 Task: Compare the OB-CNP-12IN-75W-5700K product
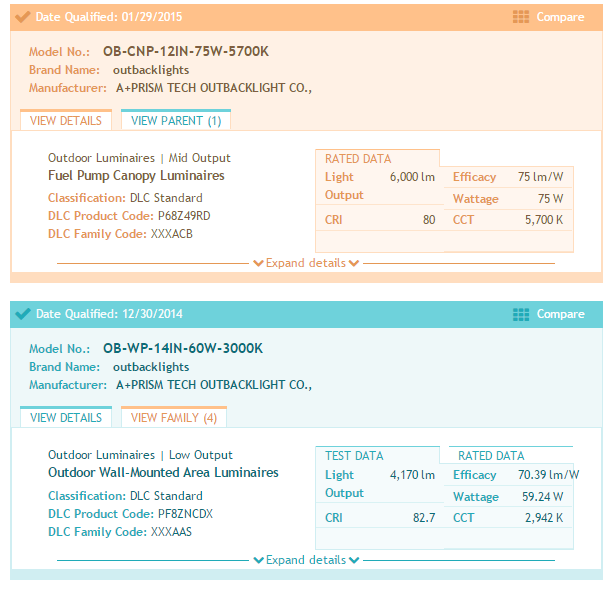pyautogui.click(x=560, y=17)
